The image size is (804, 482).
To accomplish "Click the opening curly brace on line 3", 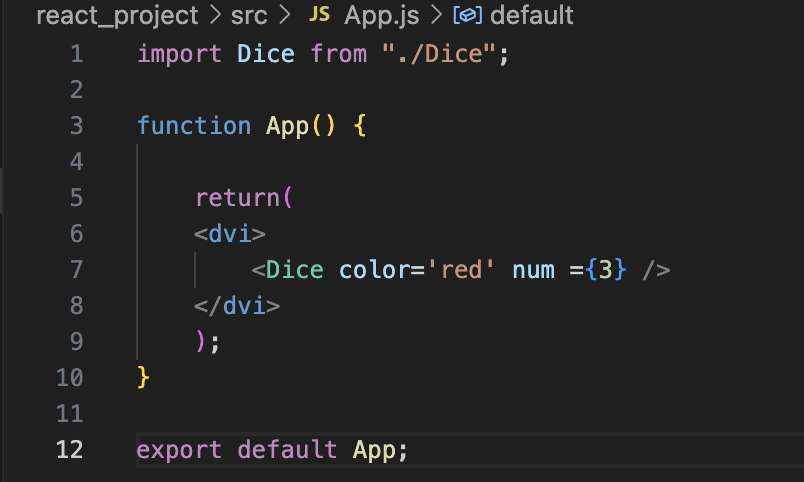I will click(x=360, y=126).
